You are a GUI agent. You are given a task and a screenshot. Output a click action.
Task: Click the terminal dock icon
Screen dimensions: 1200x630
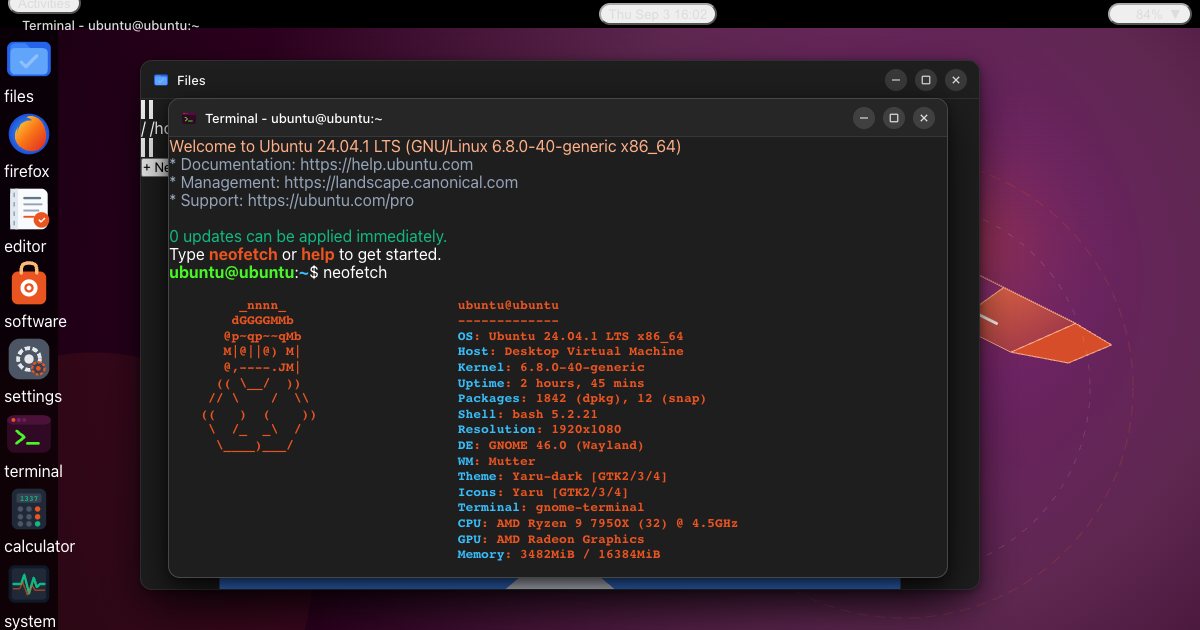point(29,434)
